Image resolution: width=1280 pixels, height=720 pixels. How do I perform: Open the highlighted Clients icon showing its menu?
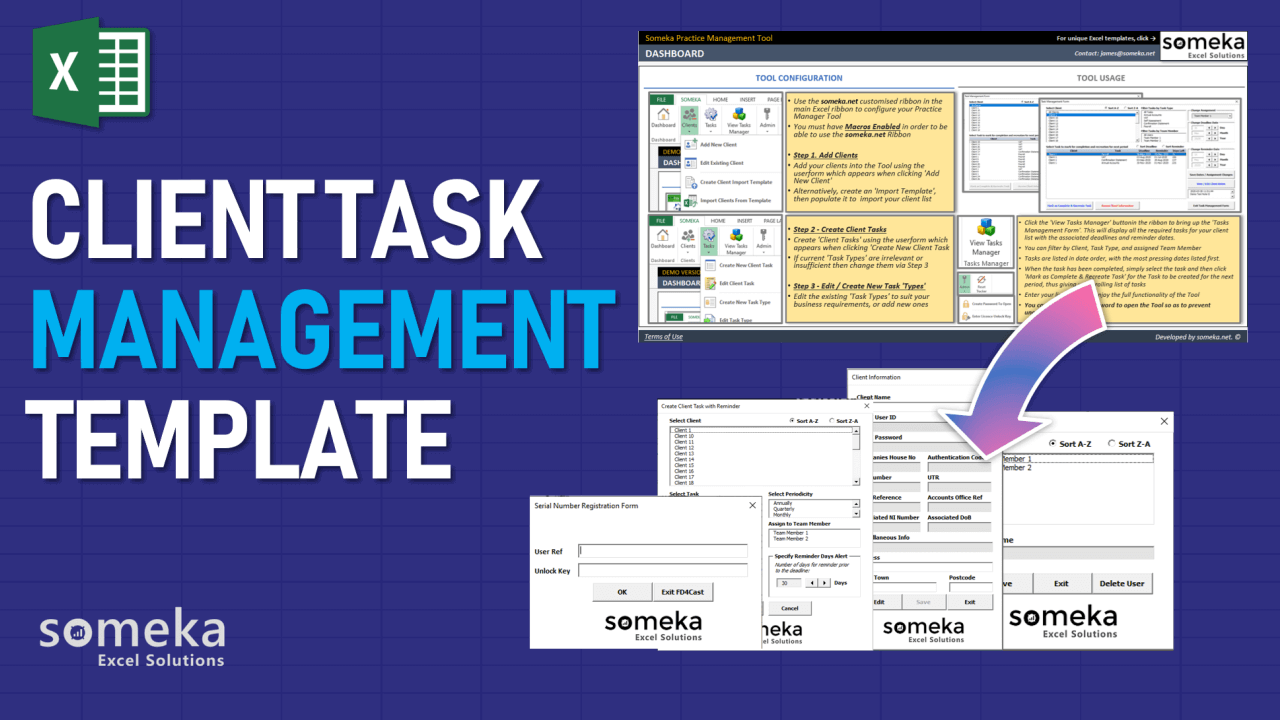(689, 119)
